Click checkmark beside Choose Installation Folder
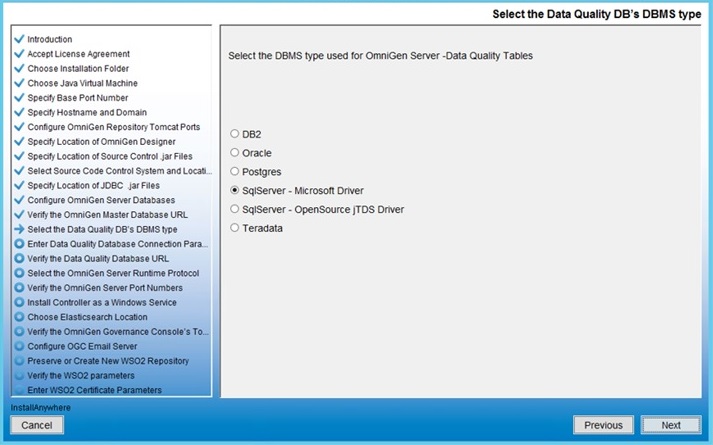713x445 pixels. [x=19, y=68]
